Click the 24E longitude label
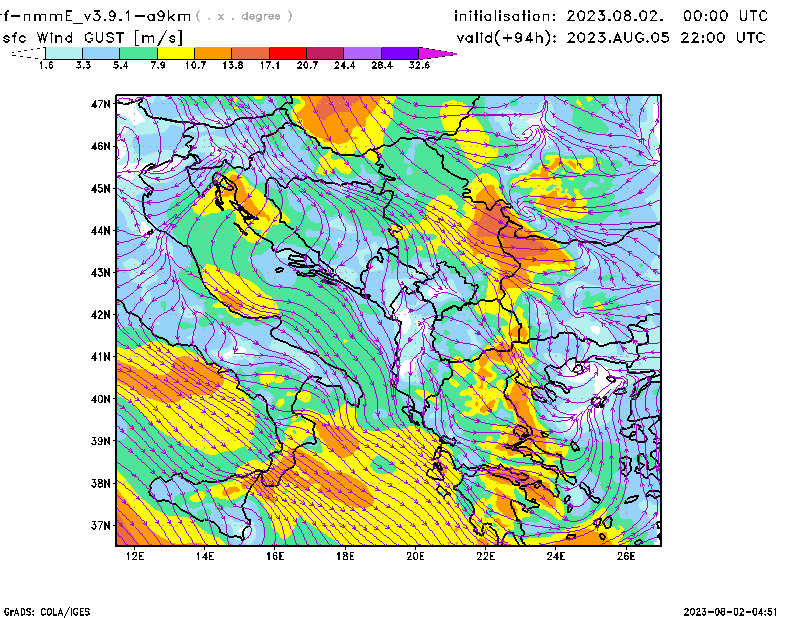The height and width of the screenshot is (618, 800). [556, 556]
